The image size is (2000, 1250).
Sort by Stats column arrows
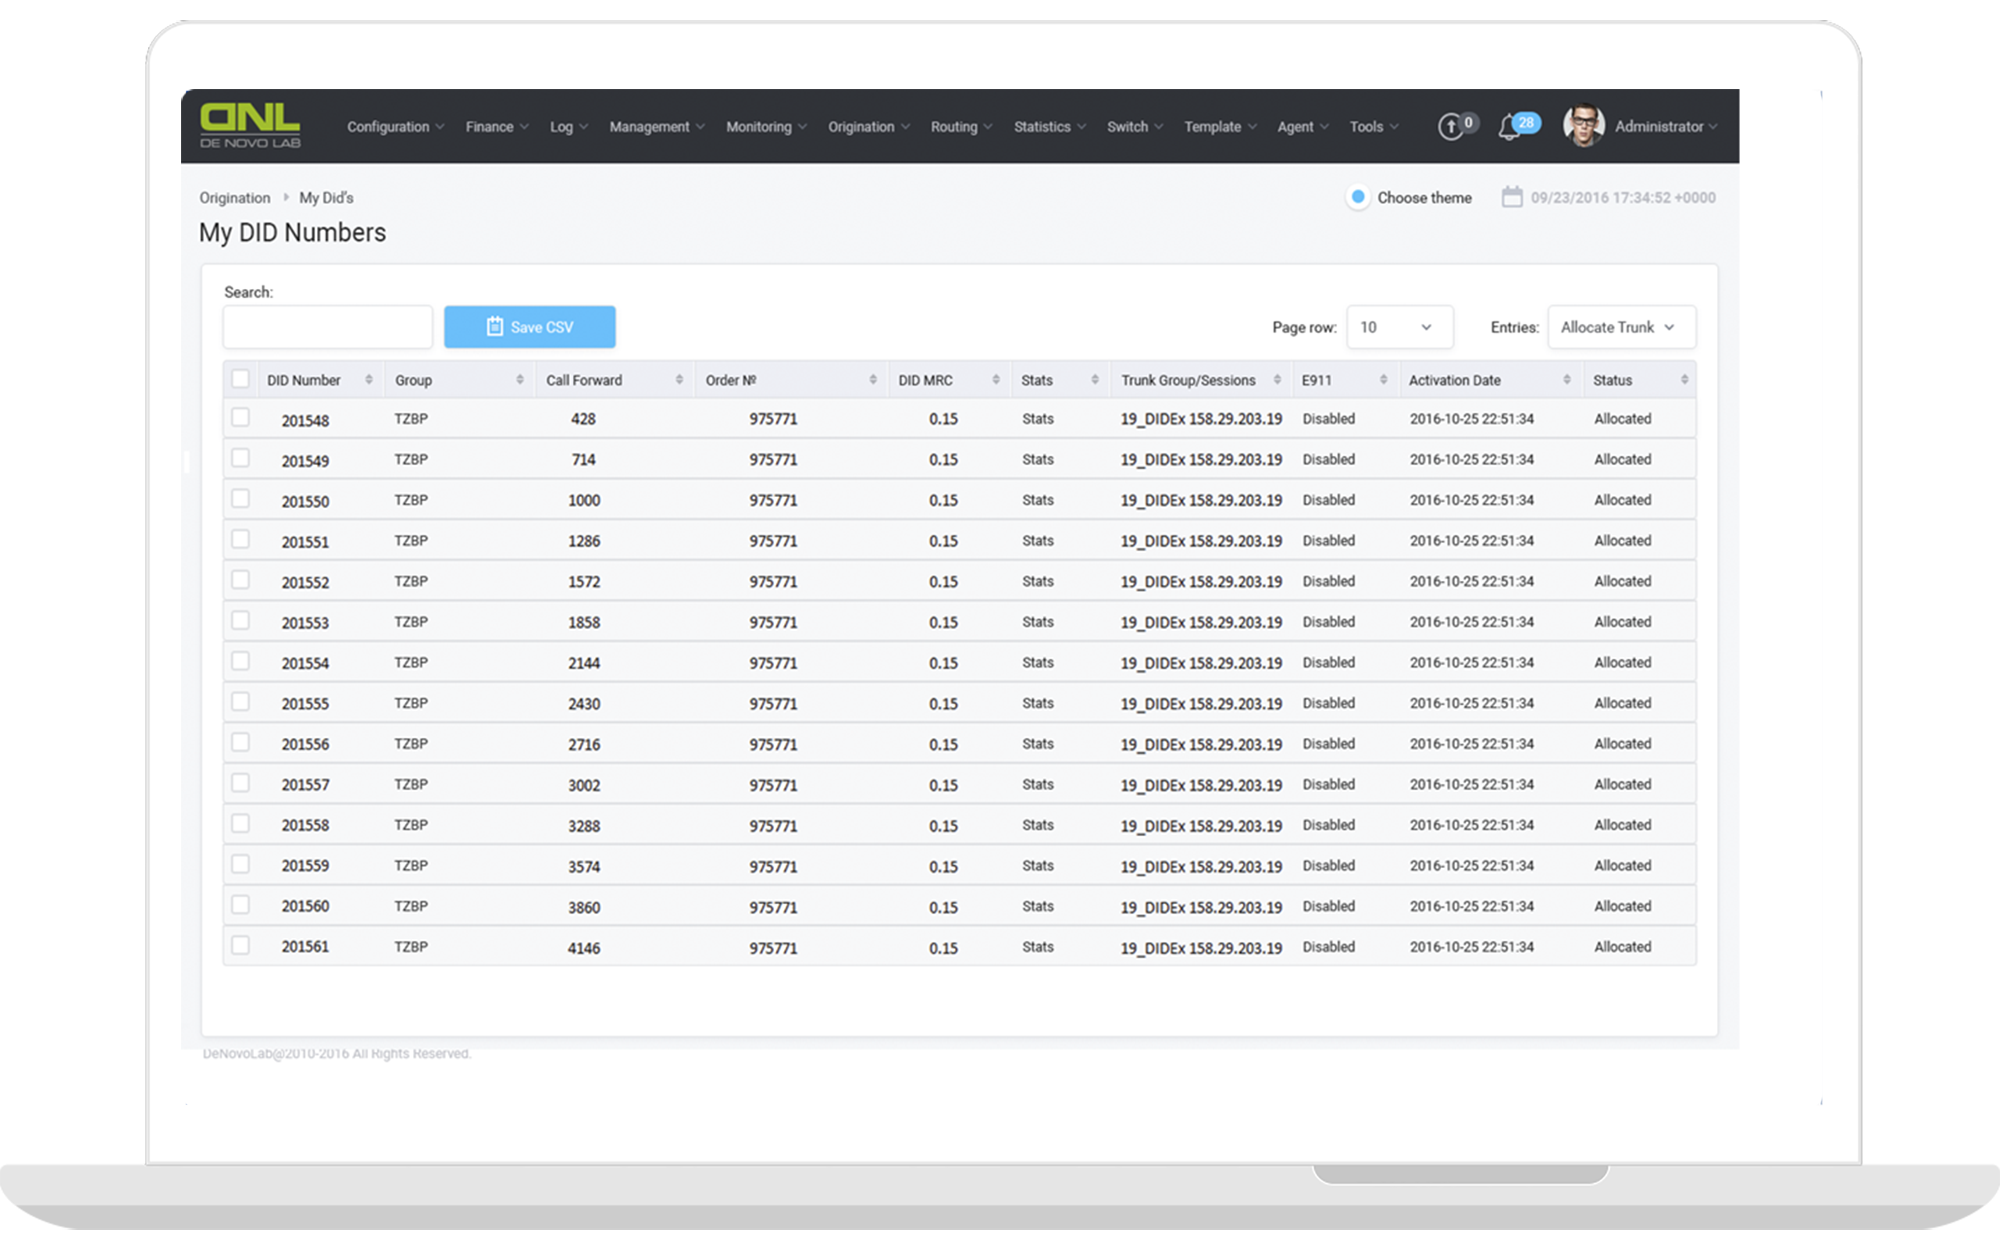tap(1095, 380)
